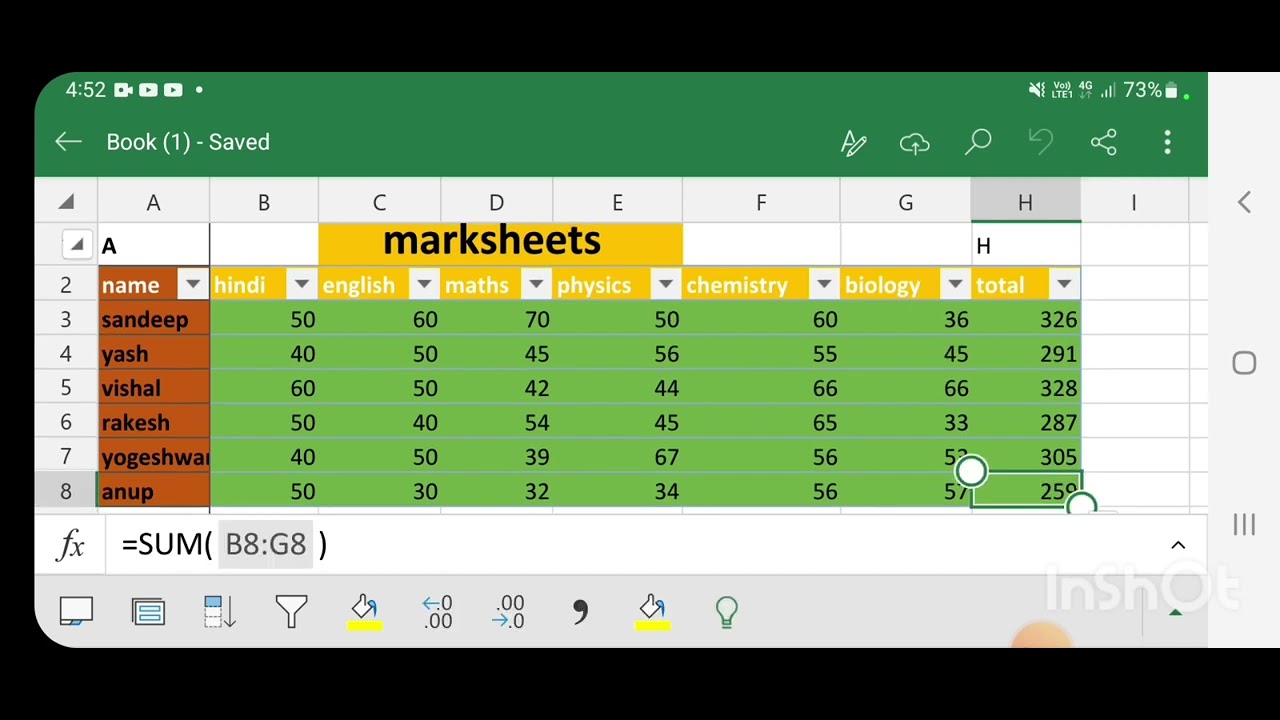
Task: Tap the format as table icon
Action: (148, 611)
